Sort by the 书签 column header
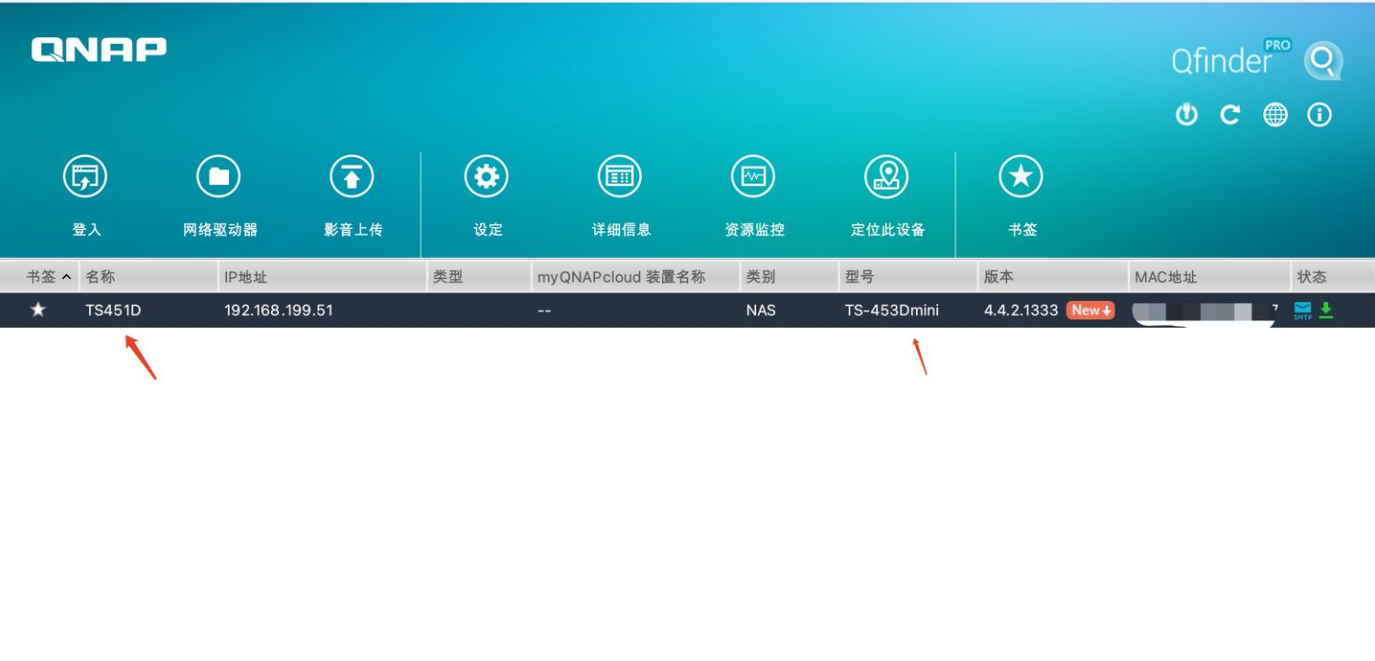Screen dimensions: 1375x661 [x=40, y=277]
